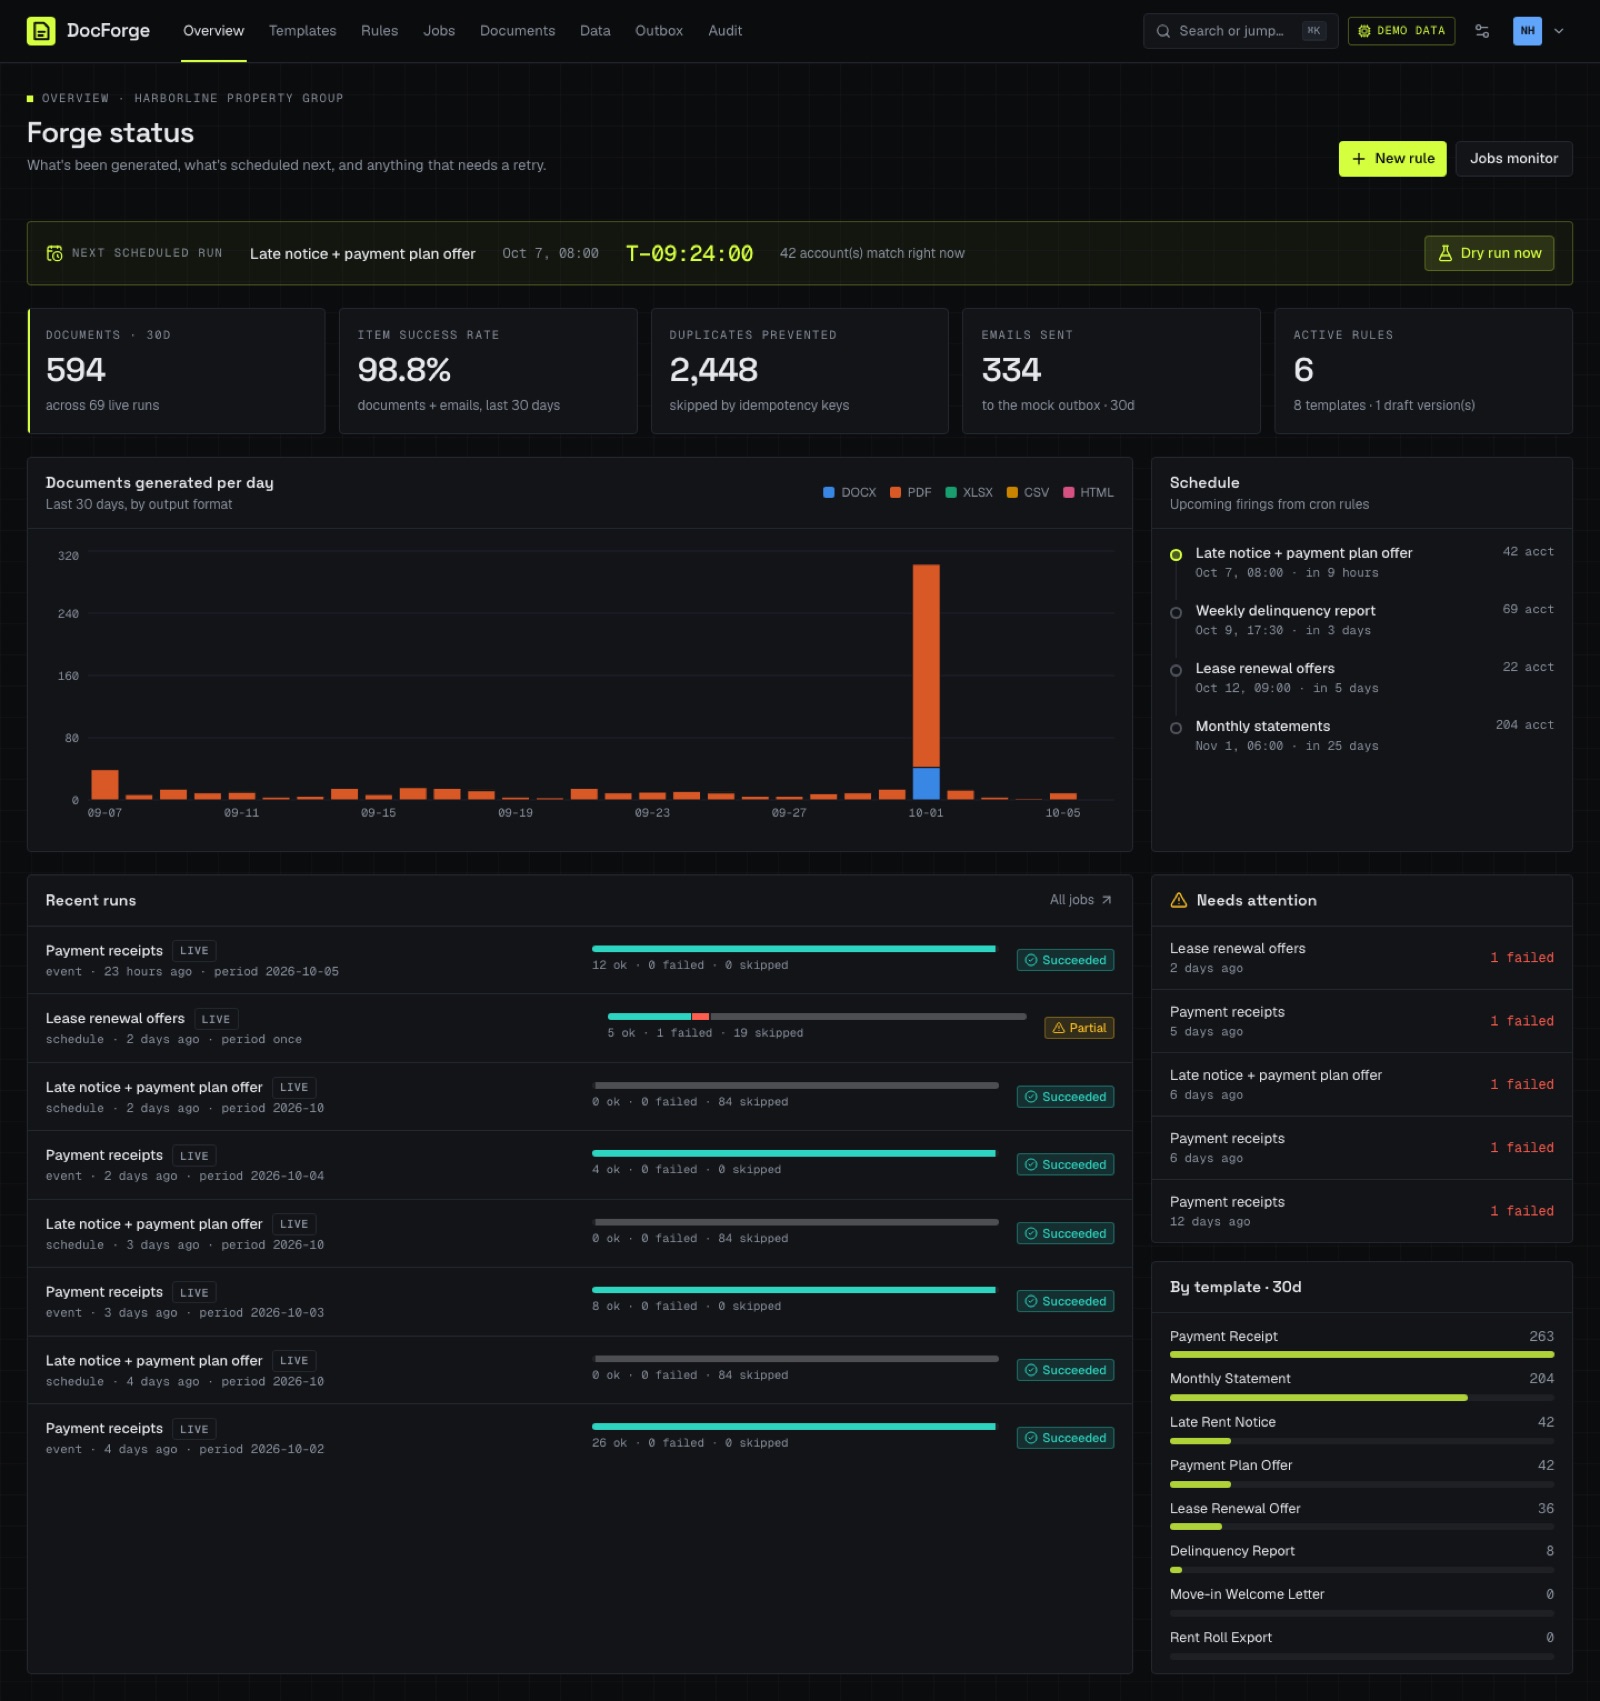Toggle CSV series in chart legend

pyautogui.click(x=1028, y=492)
